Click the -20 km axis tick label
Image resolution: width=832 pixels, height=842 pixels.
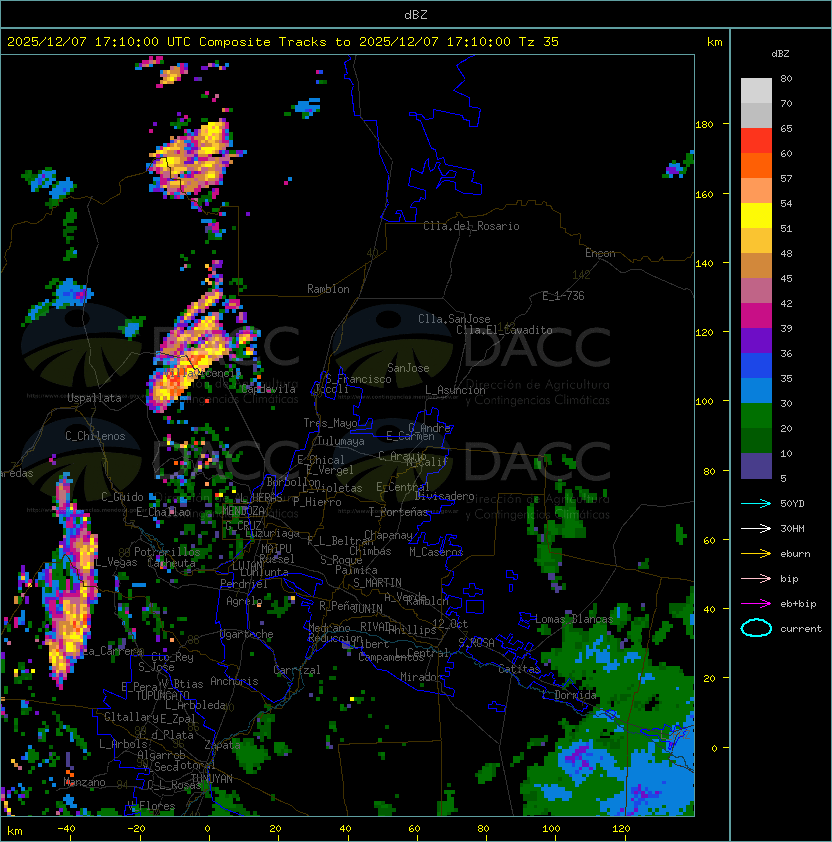[x=136, y=829]
